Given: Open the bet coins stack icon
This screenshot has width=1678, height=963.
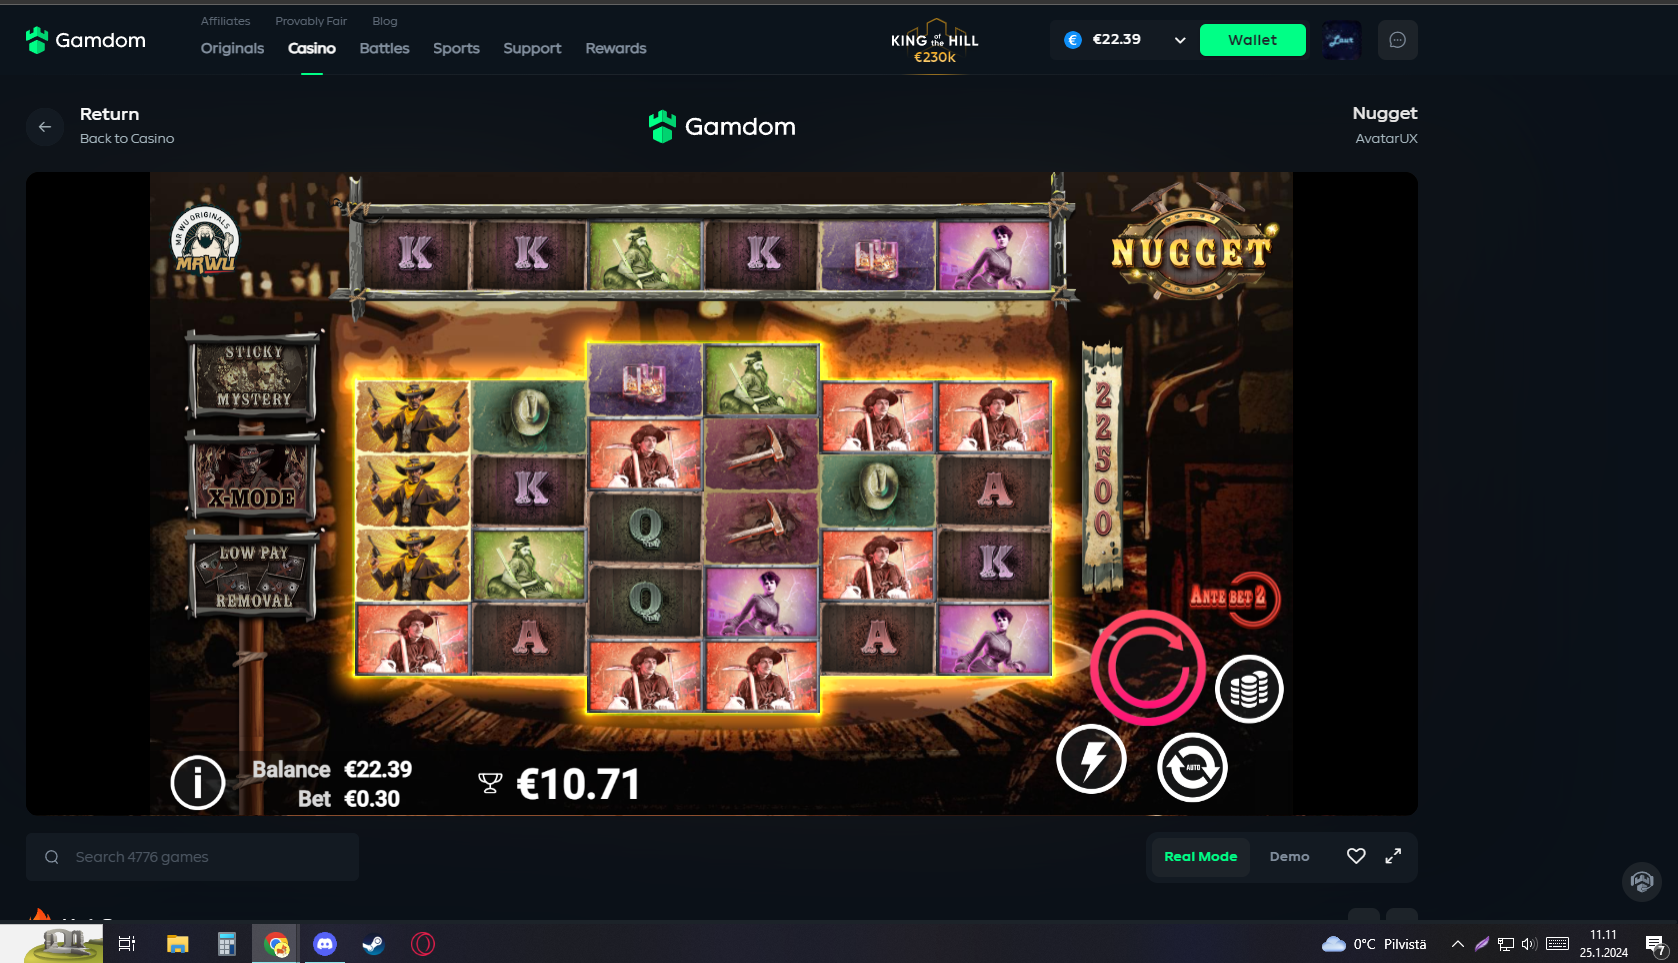Looking at the screenshot, I should [x=1249, y=689].
